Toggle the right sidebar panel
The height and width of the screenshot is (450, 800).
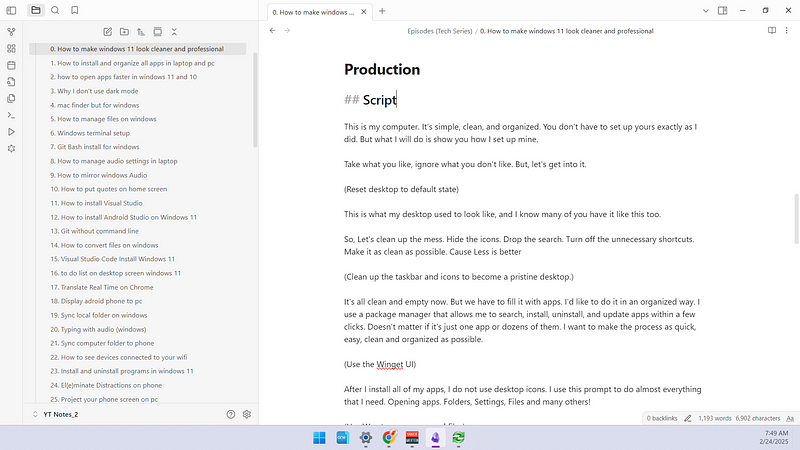click(x=722, y=11)
